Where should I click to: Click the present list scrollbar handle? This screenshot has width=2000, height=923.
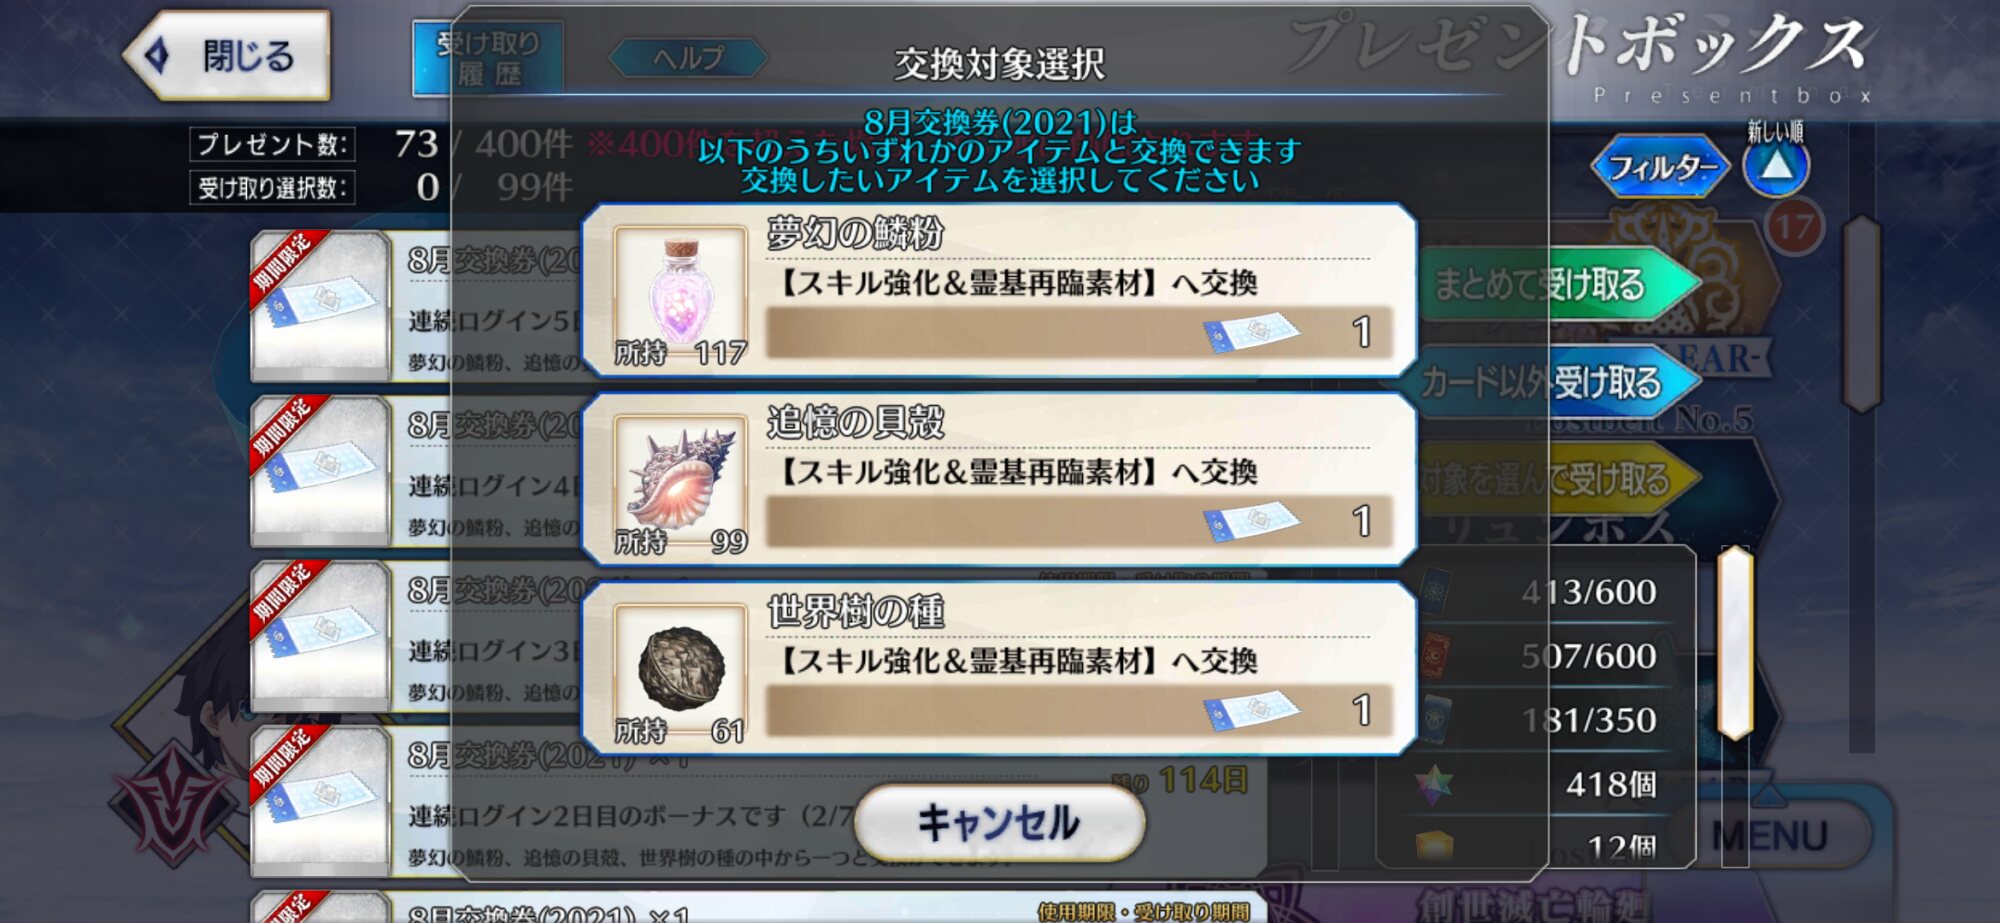(1862, 313)
